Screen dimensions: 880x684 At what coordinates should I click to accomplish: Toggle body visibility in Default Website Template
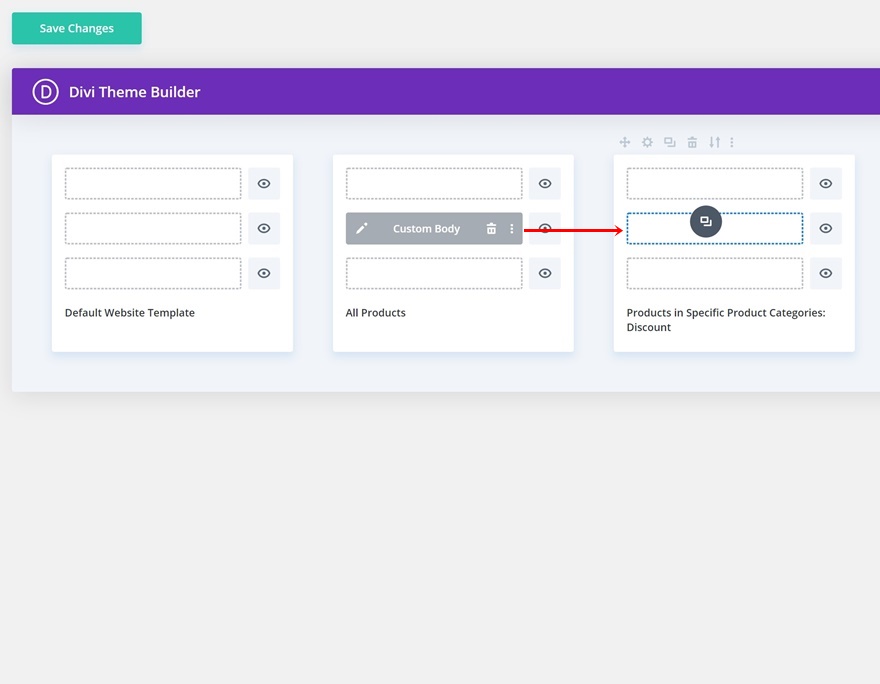(x=264, y=228)
